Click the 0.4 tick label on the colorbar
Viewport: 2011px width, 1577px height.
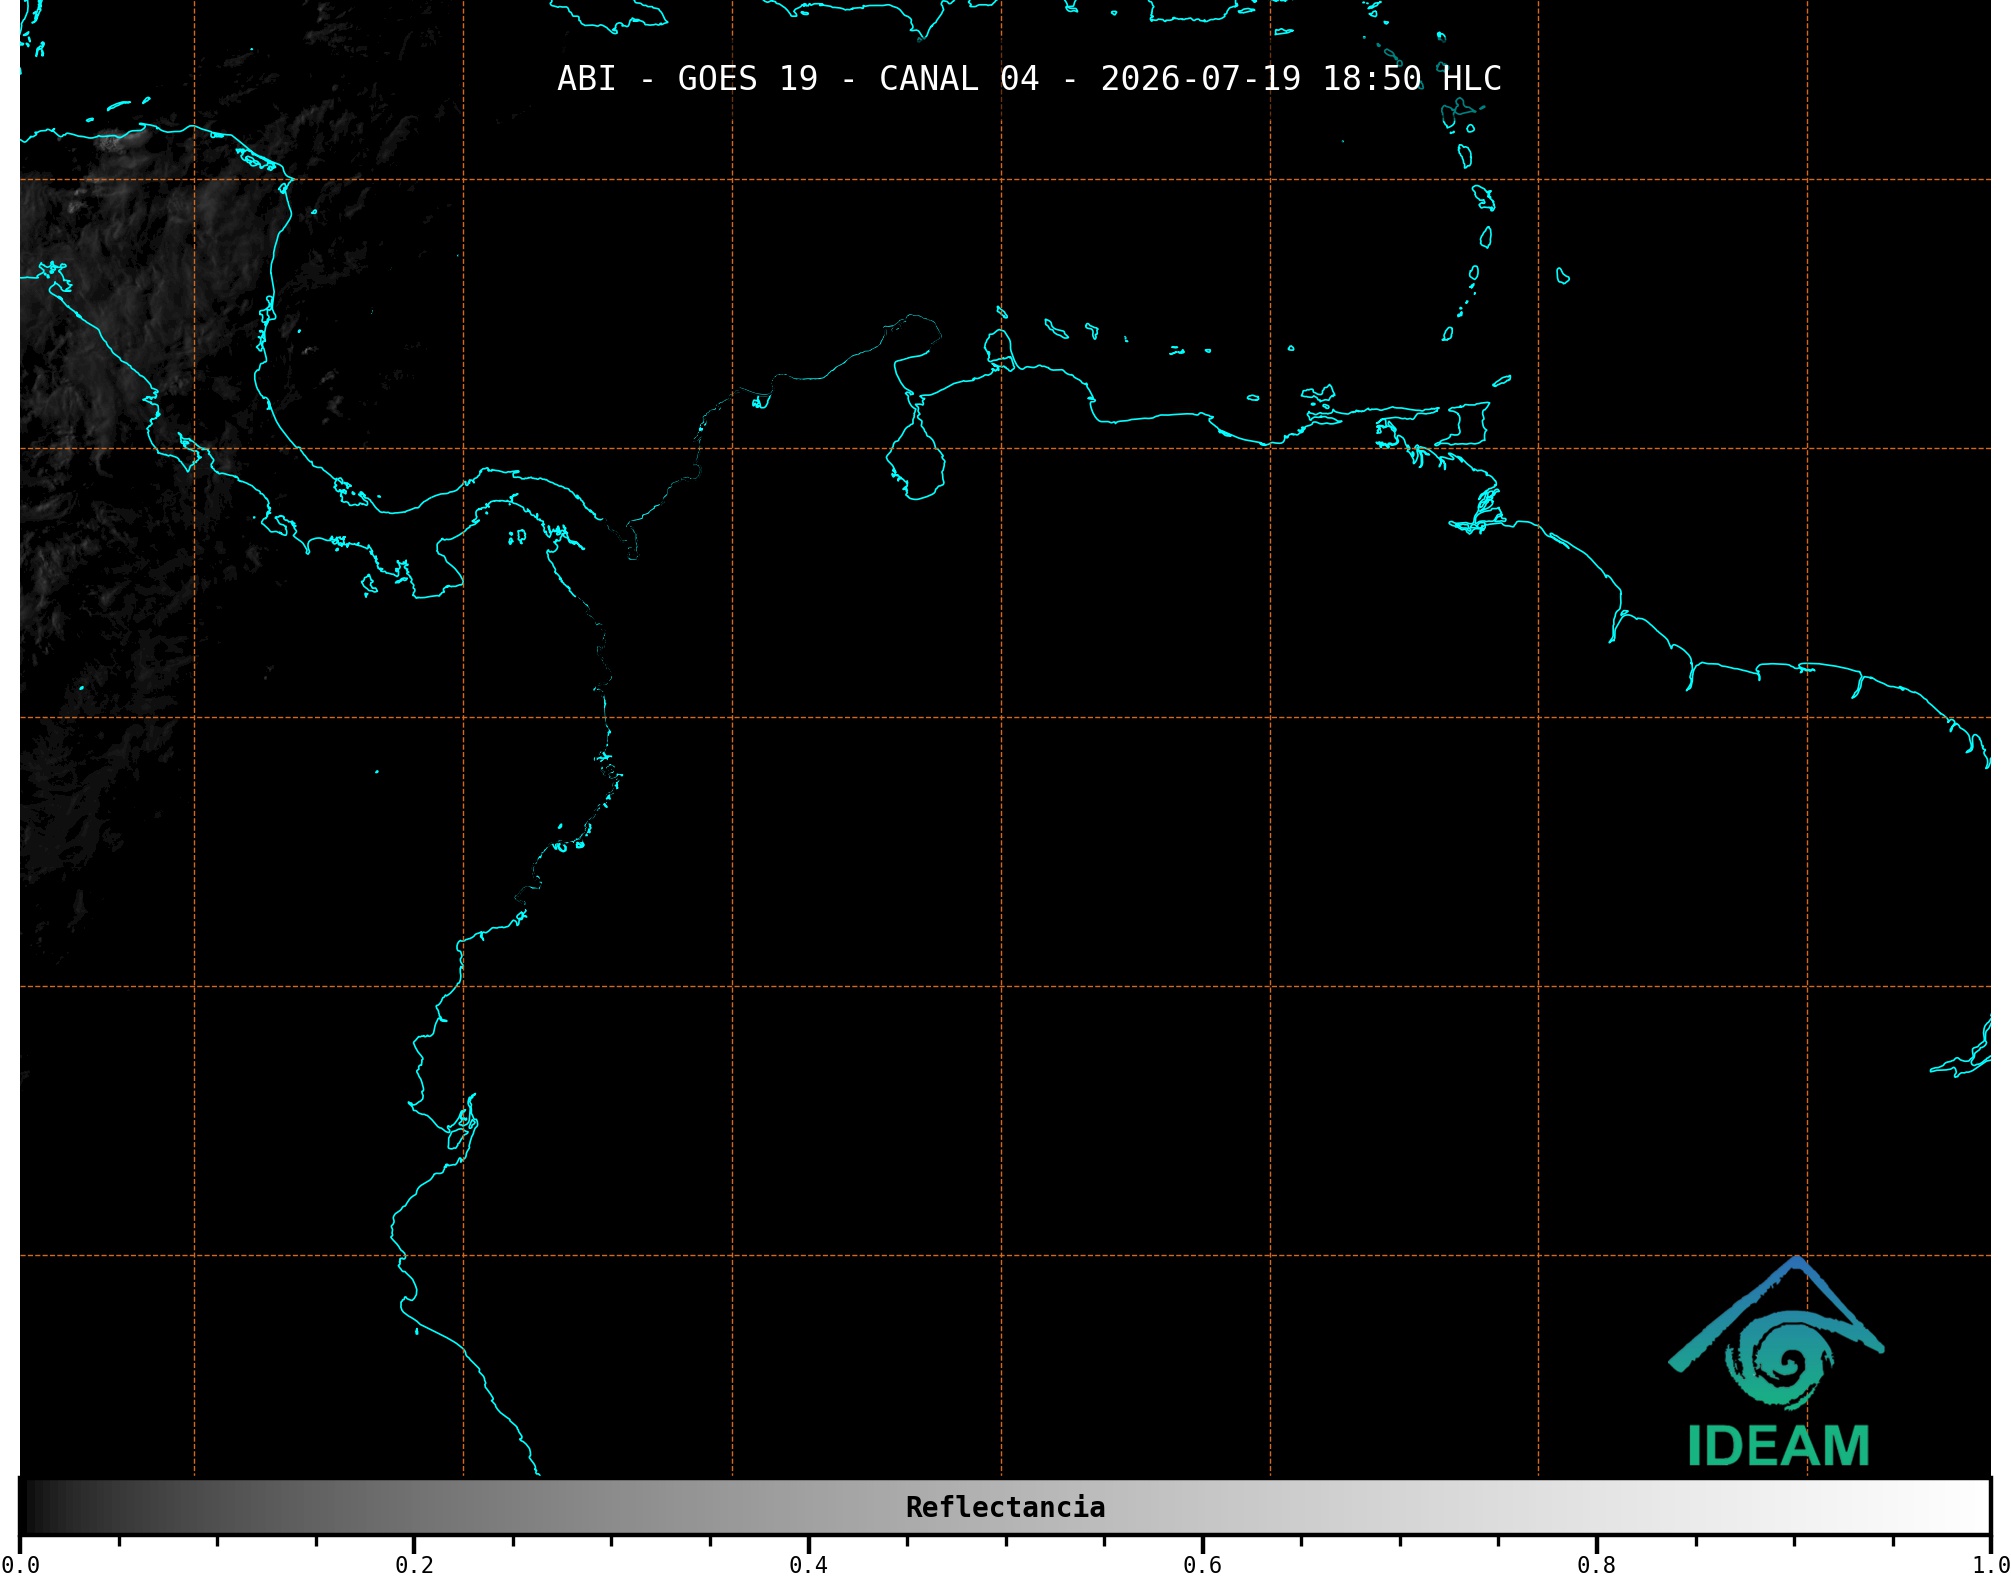(808, 1564)
